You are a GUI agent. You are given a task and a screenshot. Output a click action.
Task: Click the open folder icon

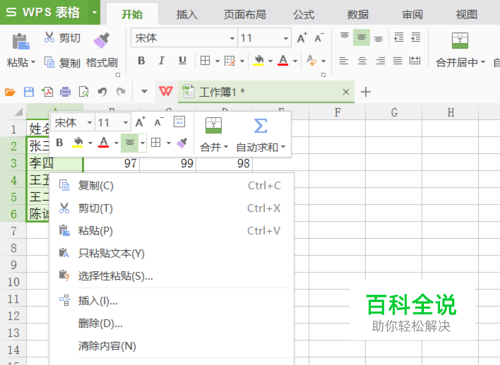coord(10,92)
